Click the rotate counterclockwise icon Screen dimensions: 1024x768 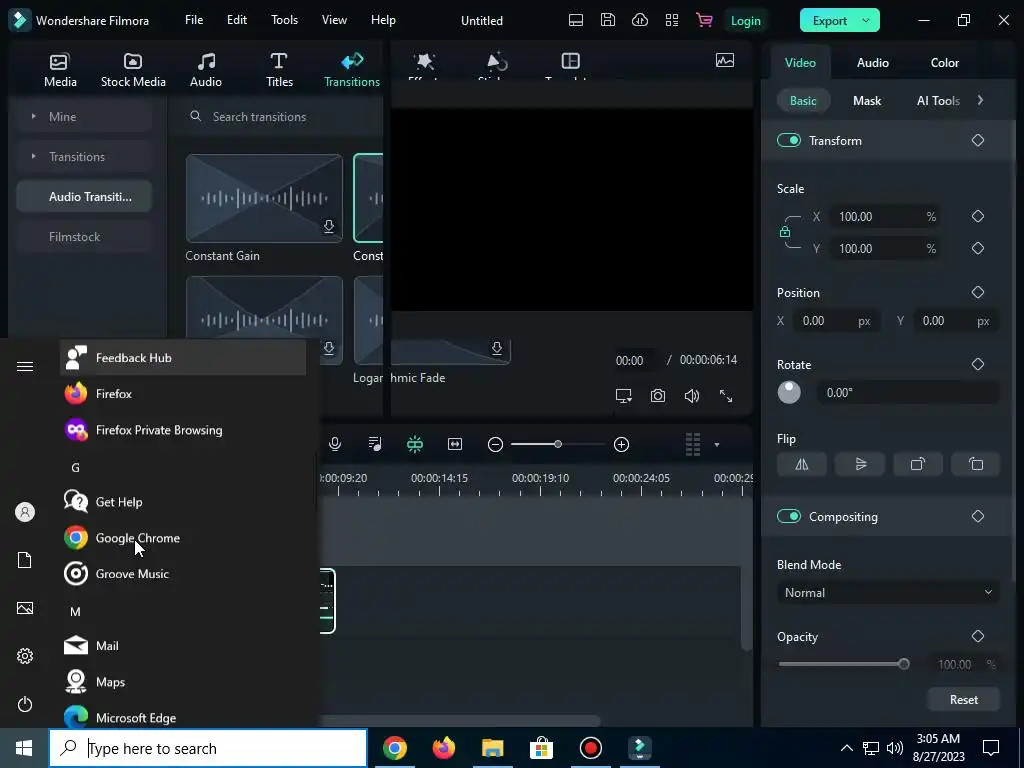(x=976, y=464)
